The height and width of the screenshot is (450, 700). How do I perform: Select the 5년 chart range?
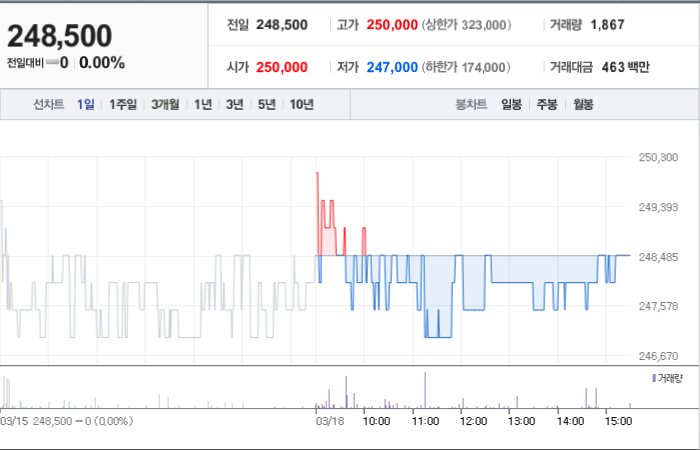pyautogui.click(x=267, y=104)
